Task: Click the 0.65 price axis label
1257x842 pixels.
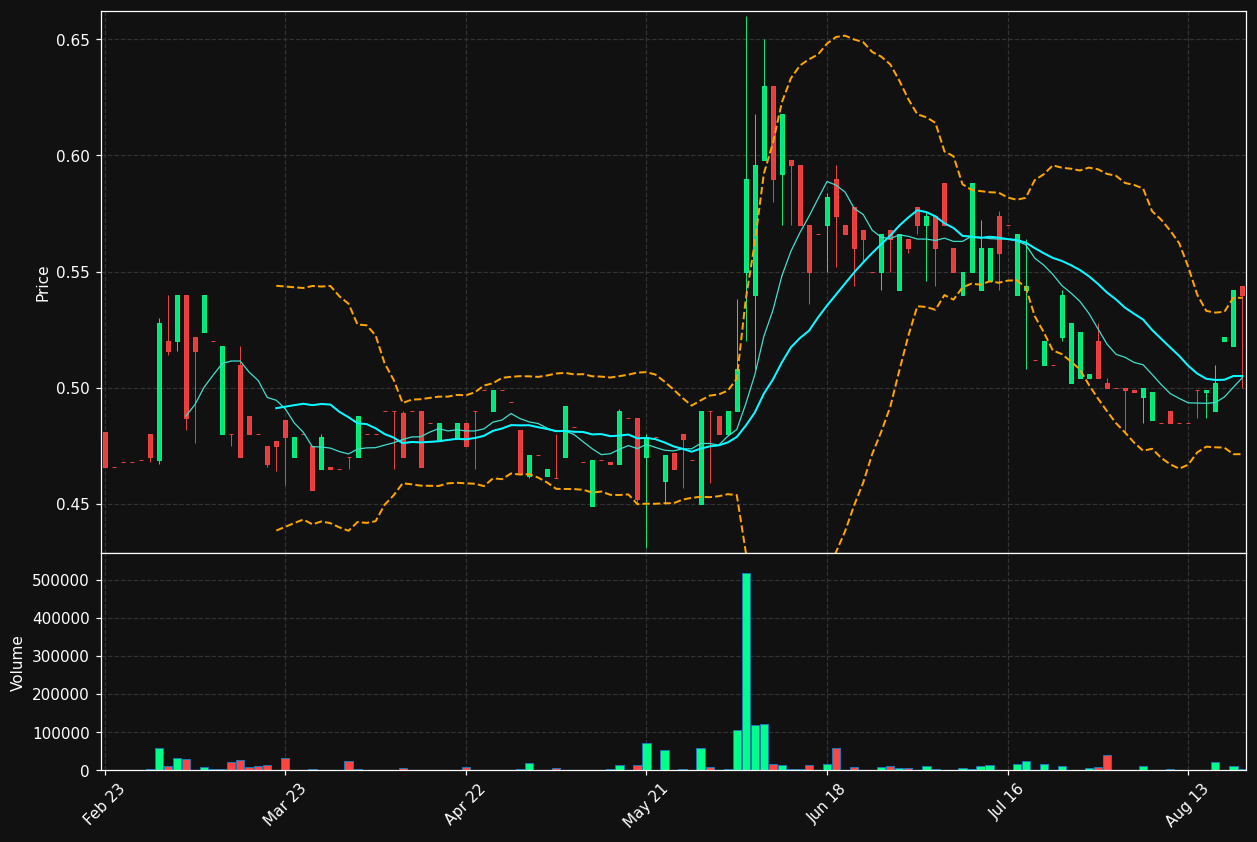Action: pyautogui.click(x=73, y=40)
